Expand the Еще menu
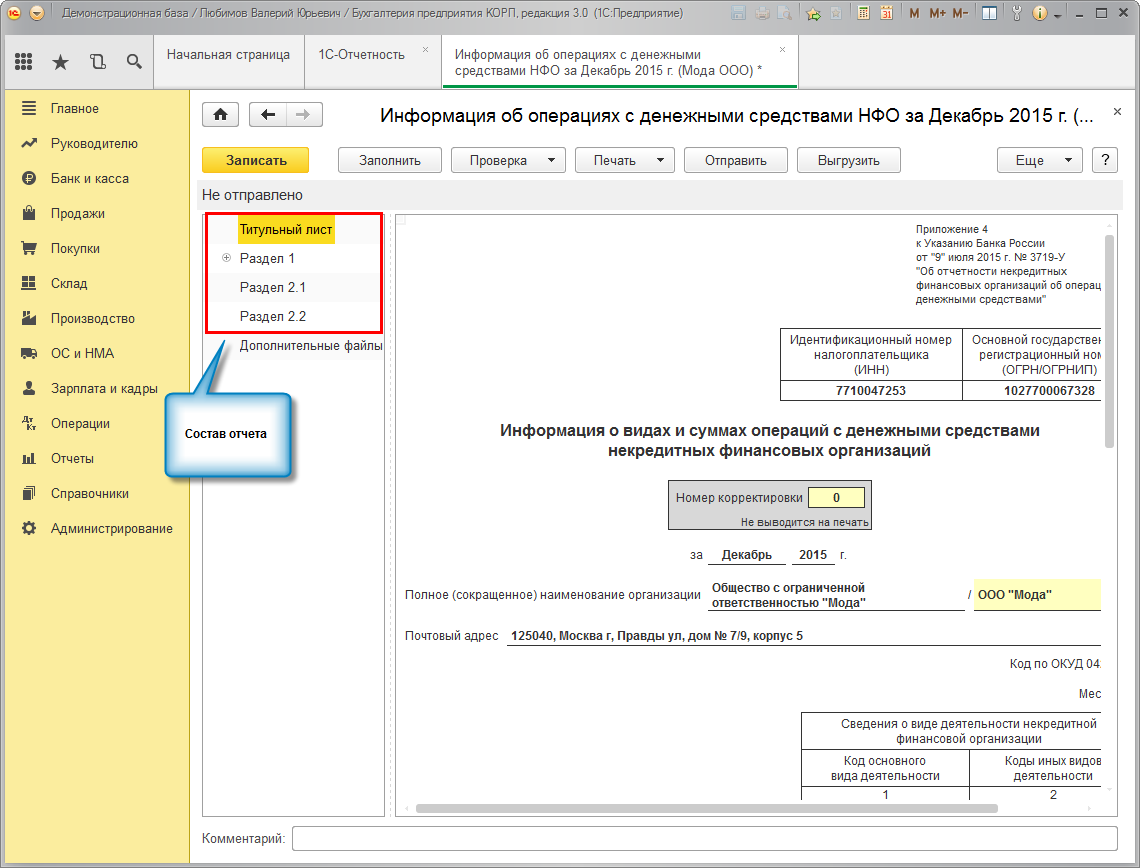1140x868 pixels. 1039,160
